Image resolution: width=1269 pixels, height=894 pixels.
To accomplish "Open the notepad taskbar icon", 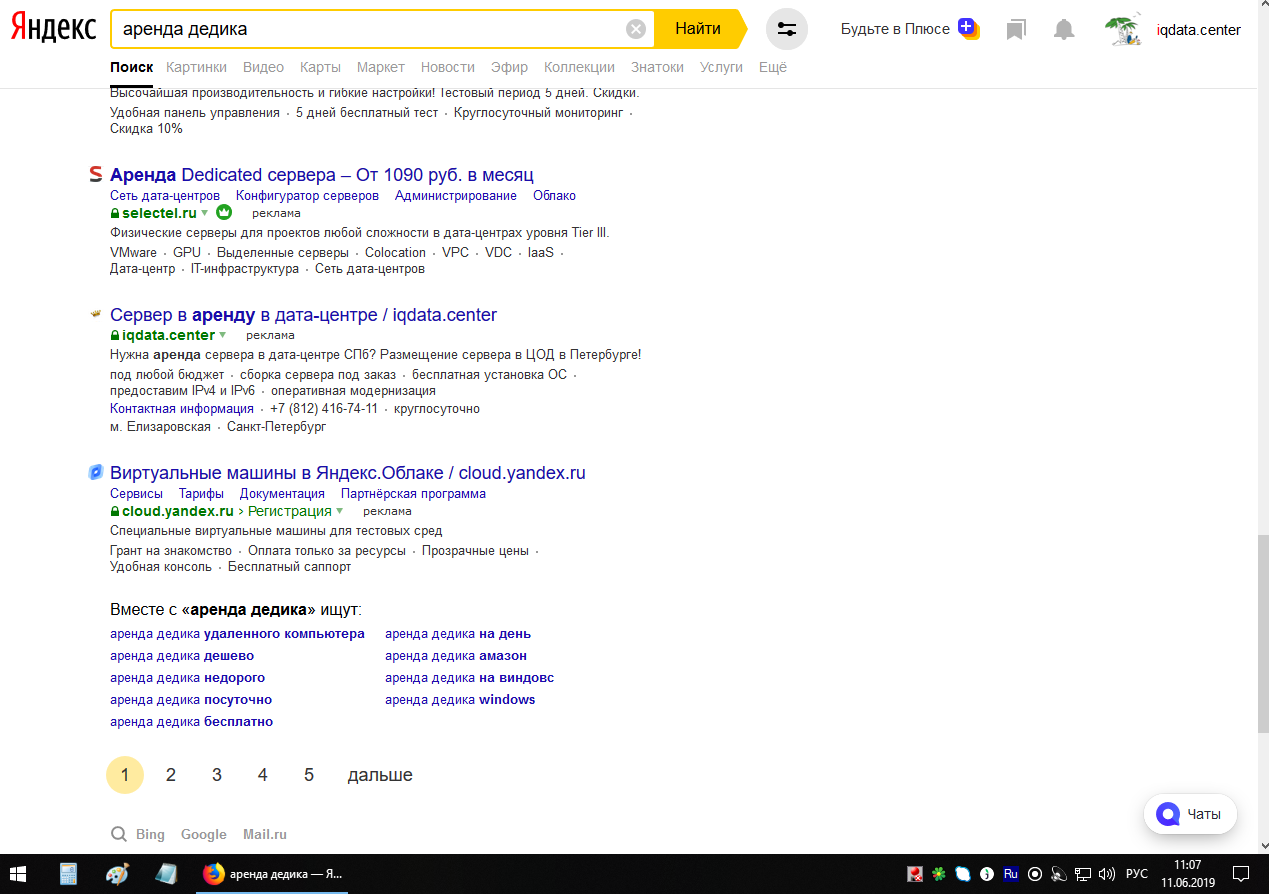I will coord(166,874).
